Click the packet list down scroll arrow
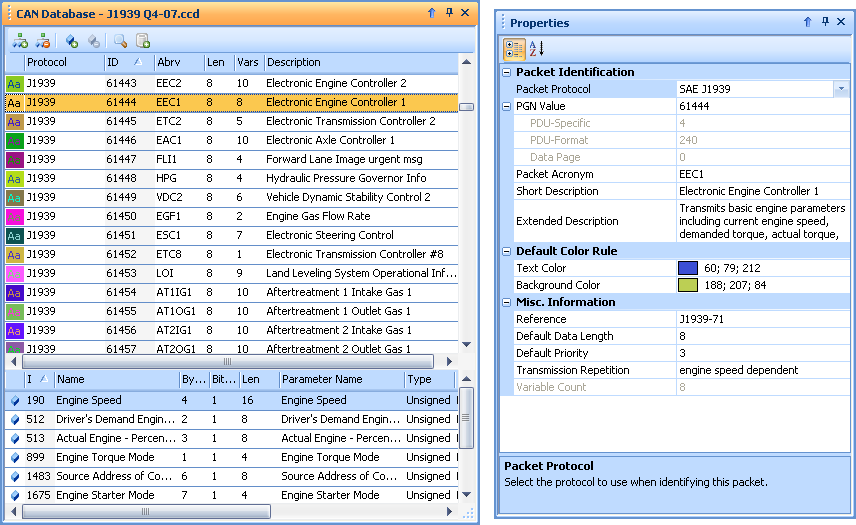This screenshot has width=856, height=525. click(x=466, y=344)
